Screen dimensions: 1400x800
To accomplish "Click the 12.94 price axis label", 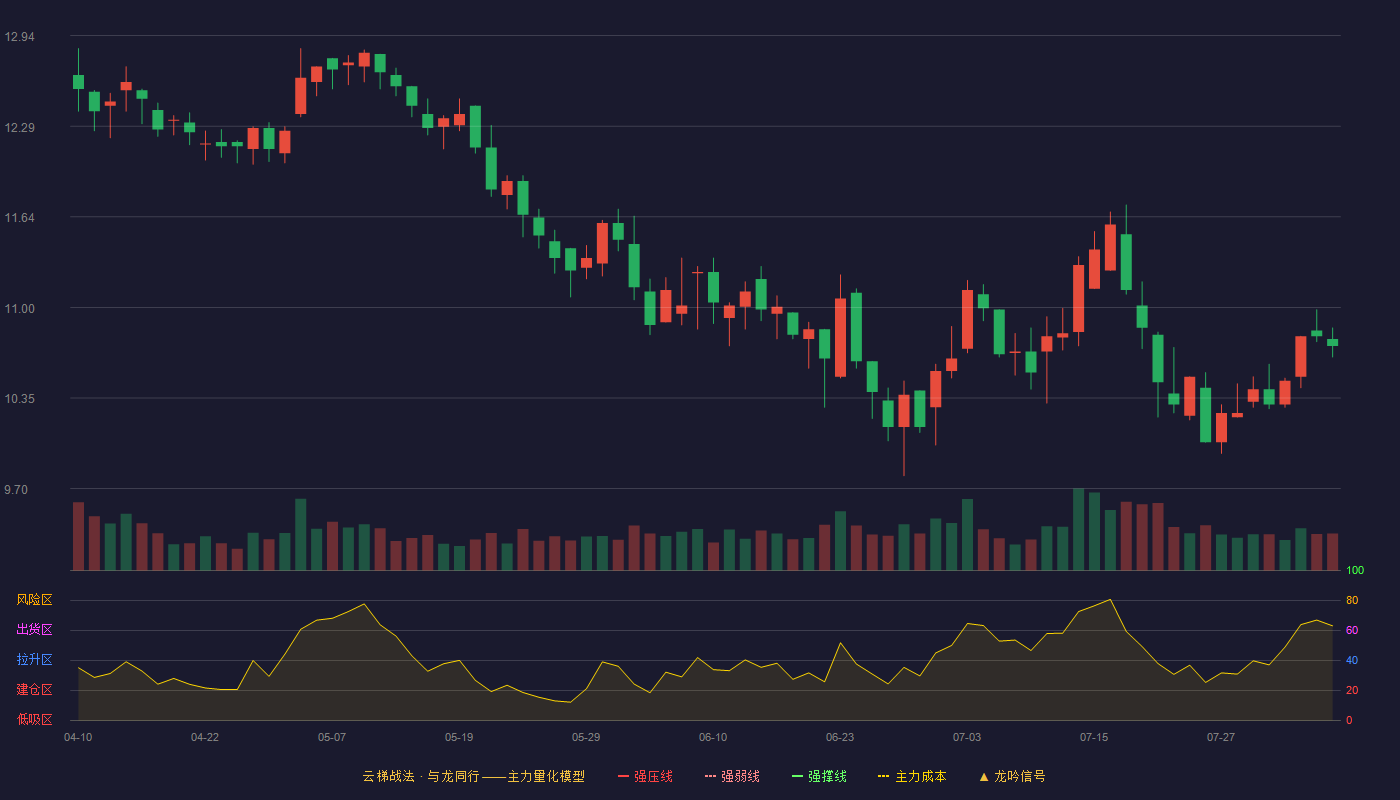I will (x=19, y=37).
